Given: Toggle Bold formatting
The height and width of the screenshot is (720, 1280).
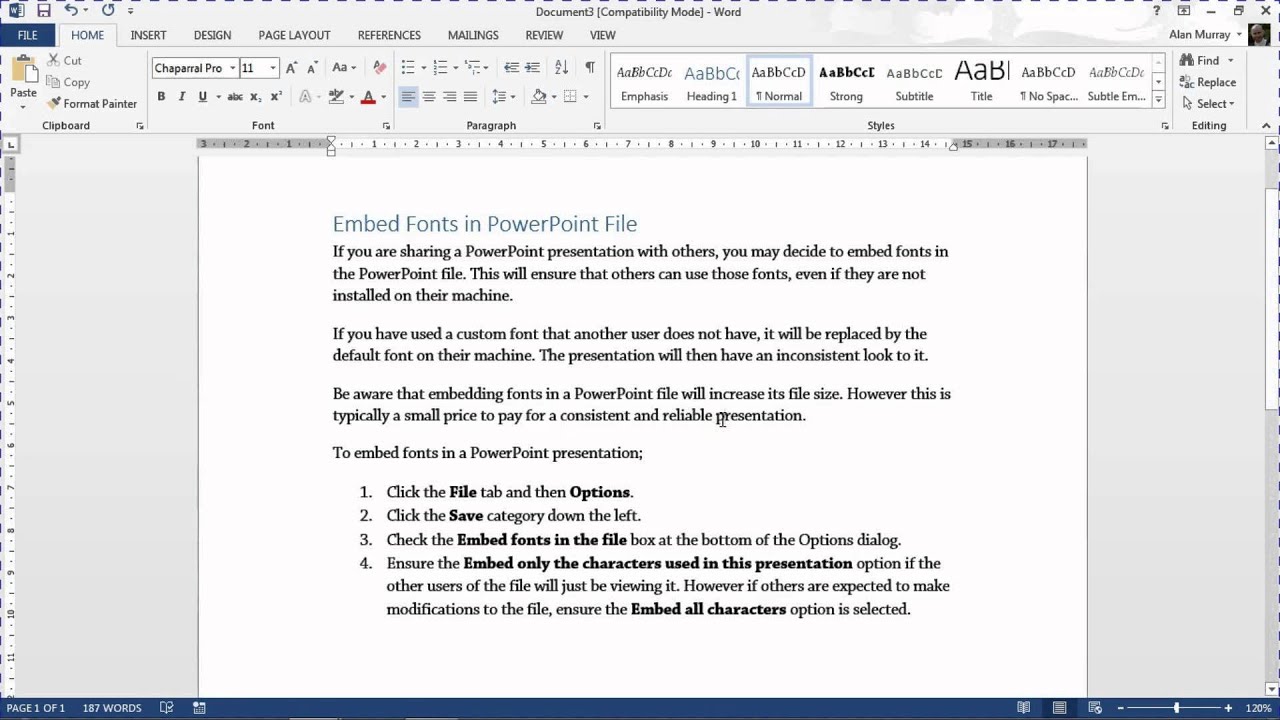Looking at the screenshot, I should (161, 97).
